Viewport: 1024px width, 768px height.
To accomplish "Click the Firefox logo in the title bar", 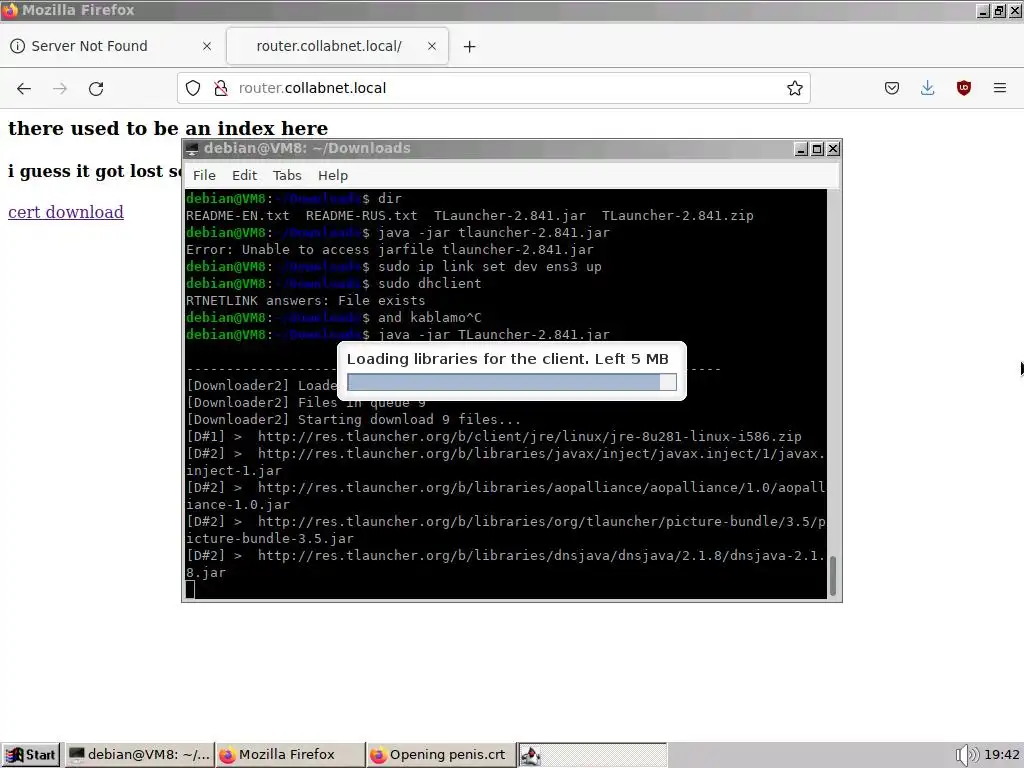I will click(x=10, y=10).
